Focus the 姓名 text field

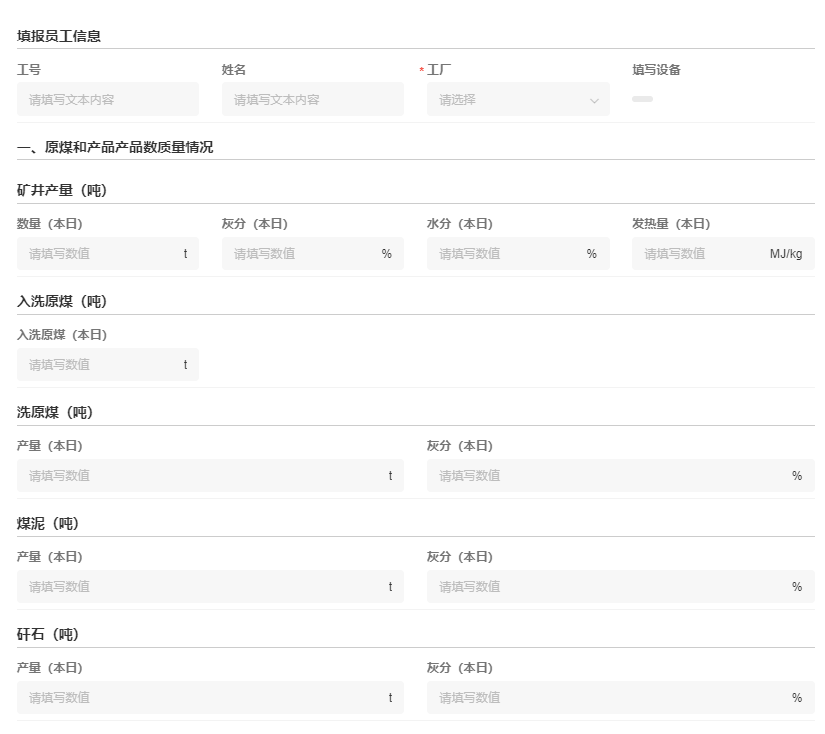pyautogui.click(x=312, y=99)
